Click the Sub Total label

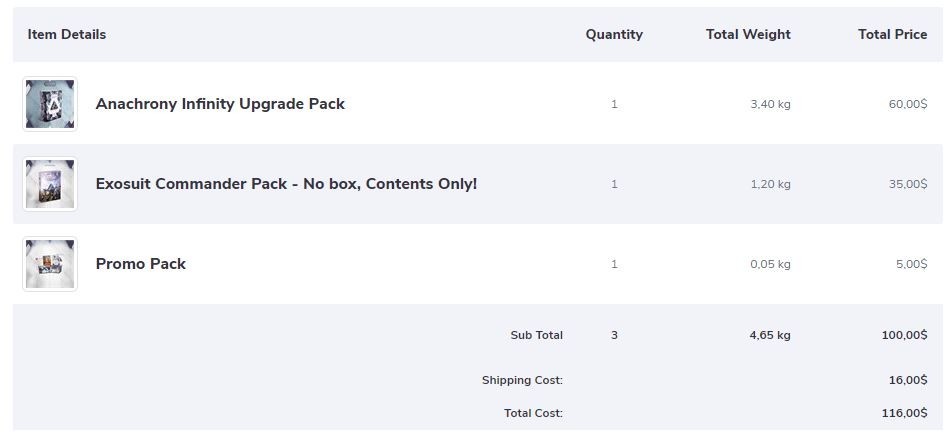pyautogui.click(x=536, y=335)
